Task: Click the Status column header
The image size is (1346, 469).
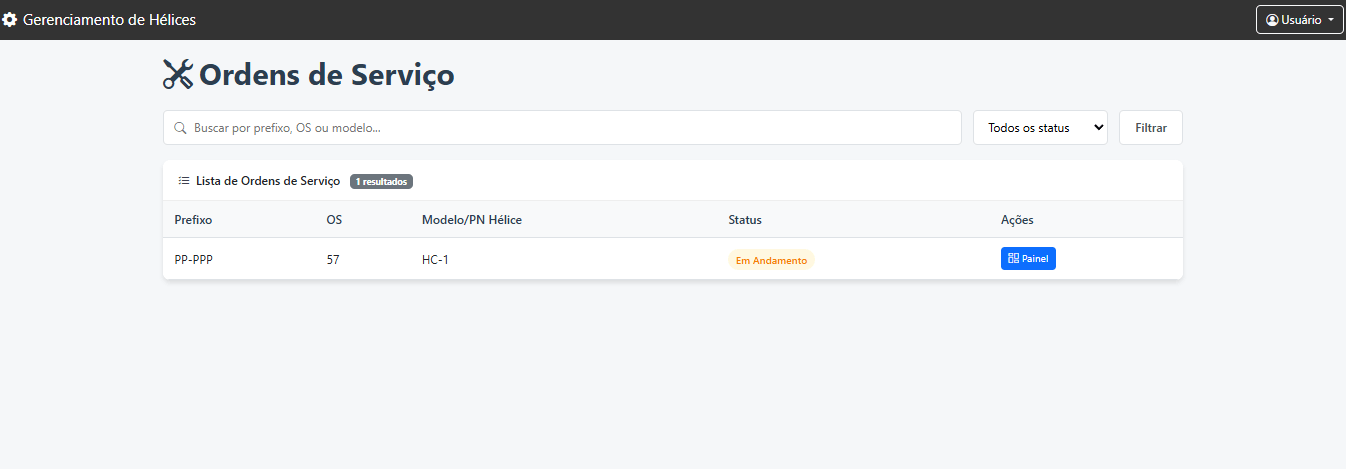Action: coord(745,219)
